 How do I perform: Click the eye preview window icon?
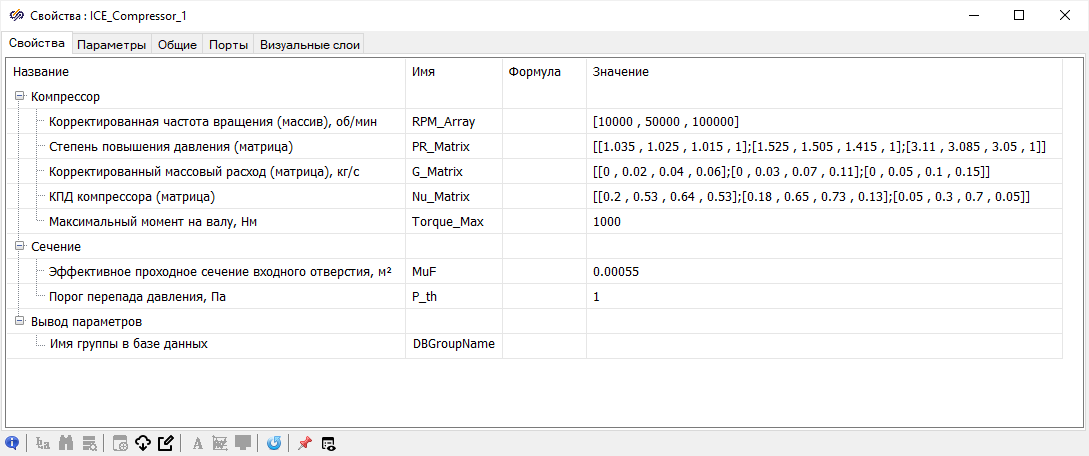click(x=328, y=443)
